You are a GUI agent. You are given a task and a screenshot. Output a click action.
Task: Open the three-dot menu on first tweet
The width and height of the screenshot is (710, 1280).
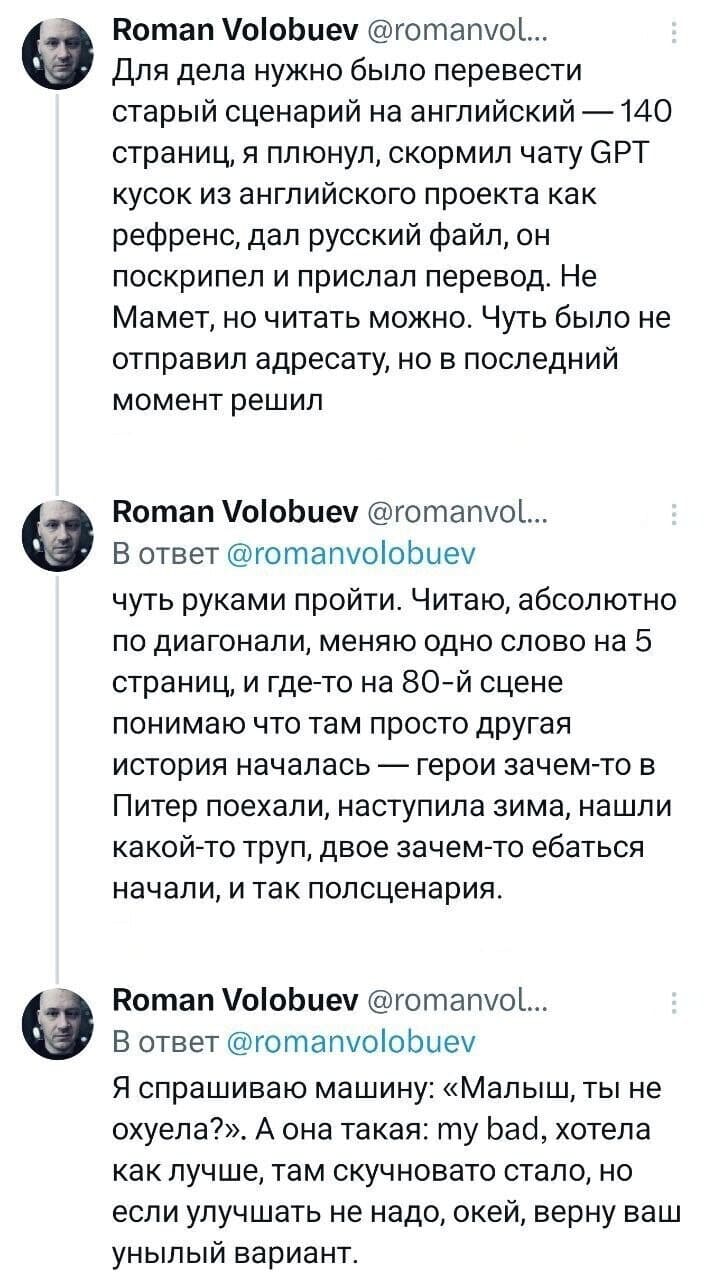(x=674, y=37)
